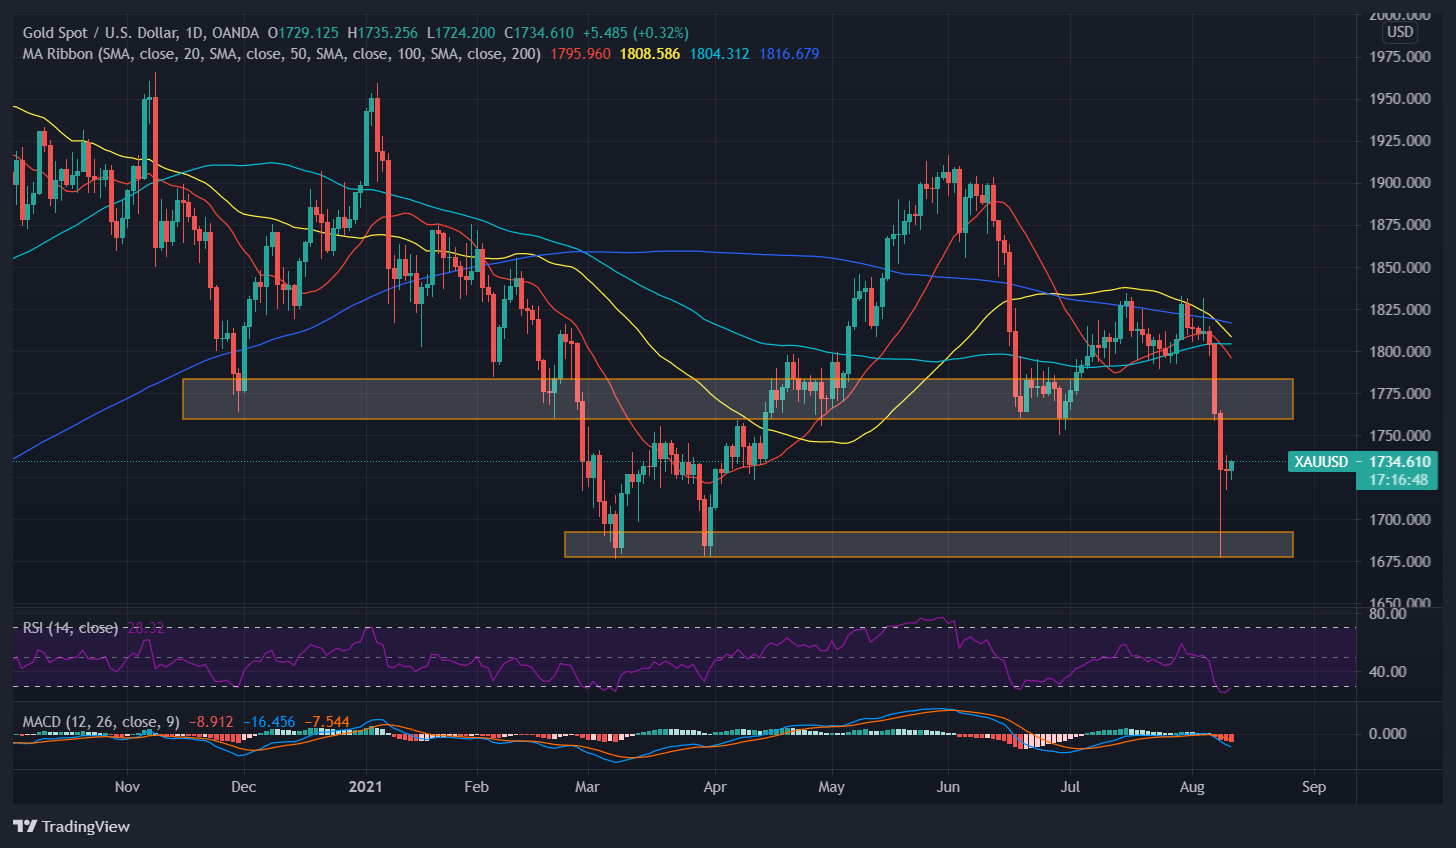Screen dimensions: 1456x848
Task: Click the high price H1735.256
Action: (383, 33)
